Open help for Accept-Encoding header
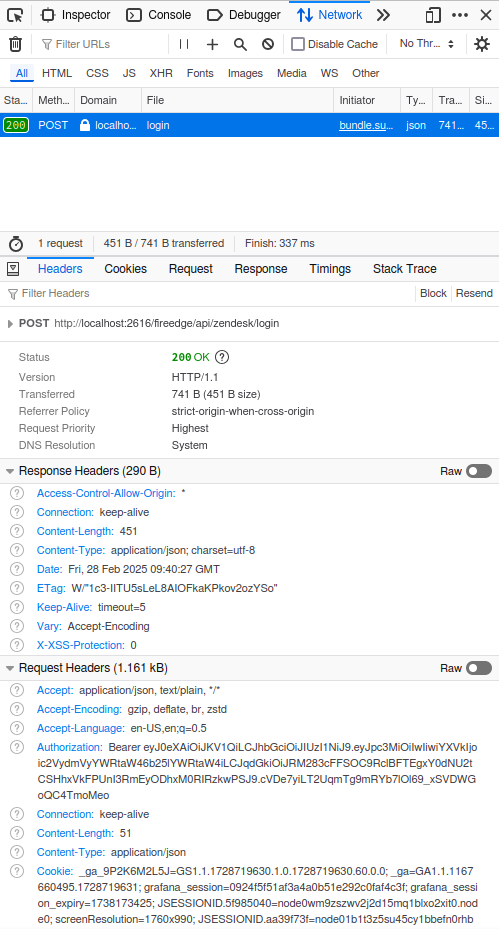 pyautogui.click(x=17, y=709)
